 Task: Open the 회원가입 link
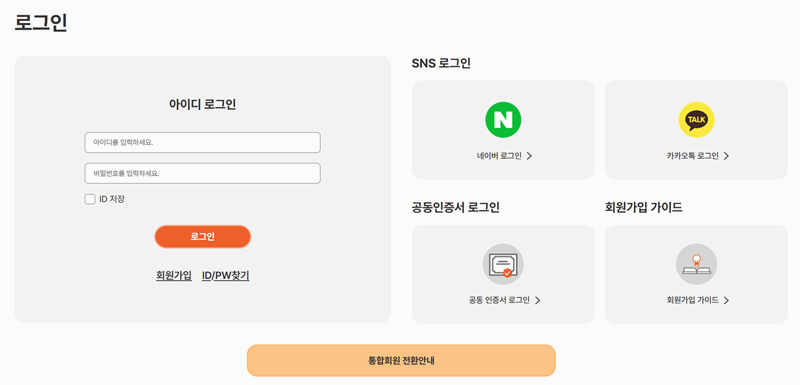(x=174, y=276)
